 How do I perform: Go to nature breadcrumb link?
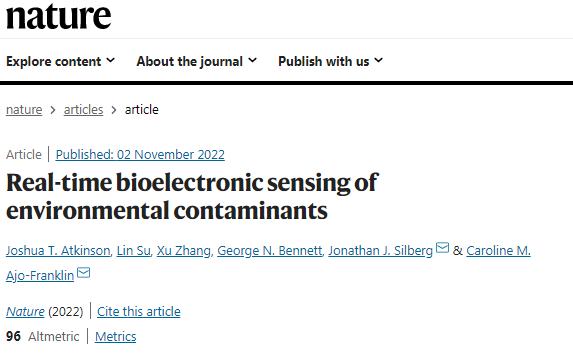24,110
